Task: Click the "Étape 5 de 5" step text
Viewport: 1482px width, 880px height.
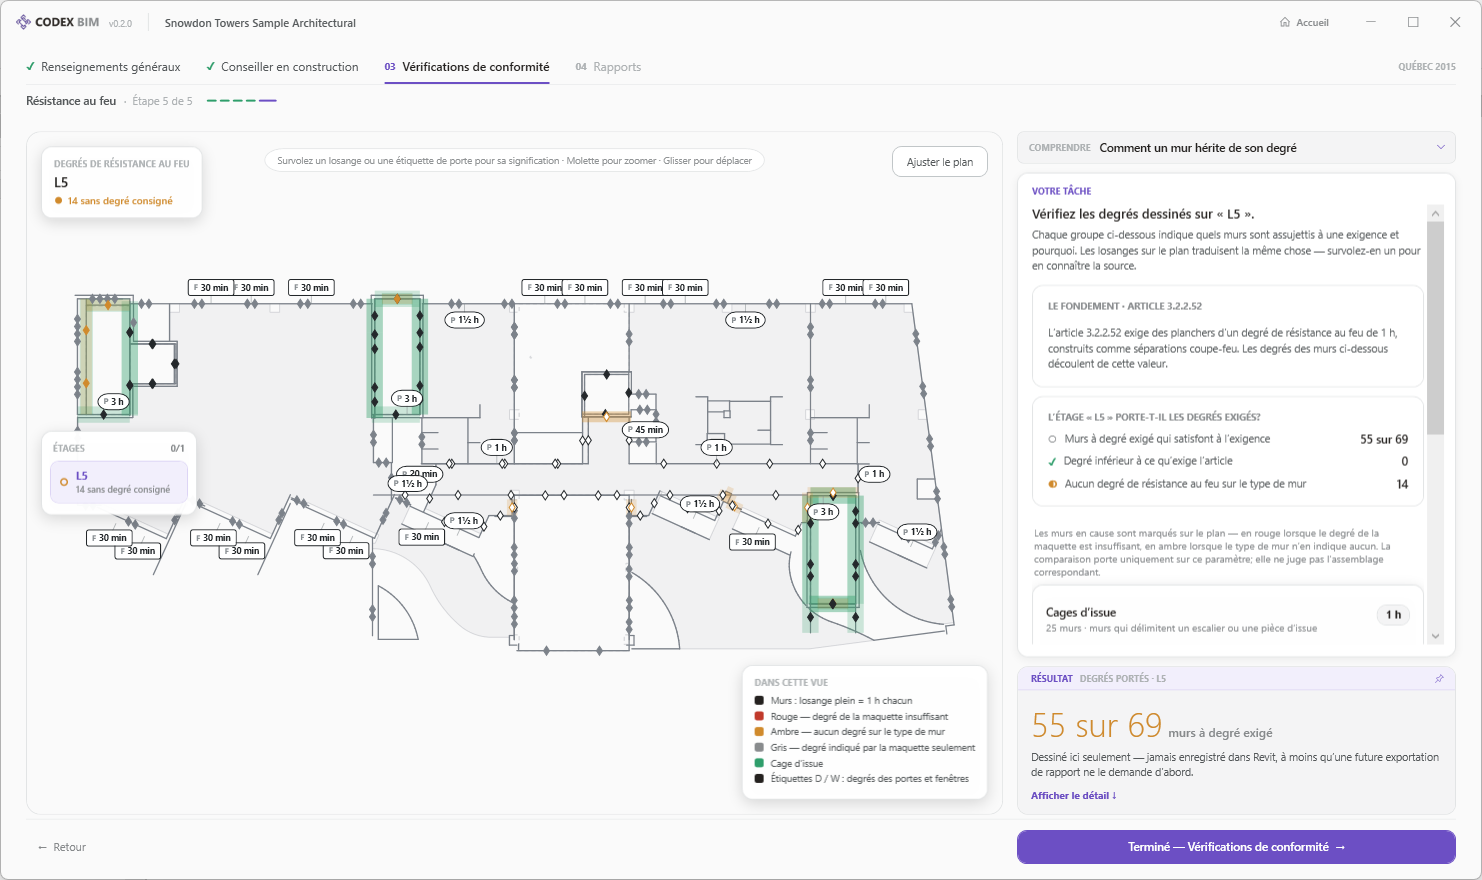Action: pyautogui.click(x=162, y=101)
